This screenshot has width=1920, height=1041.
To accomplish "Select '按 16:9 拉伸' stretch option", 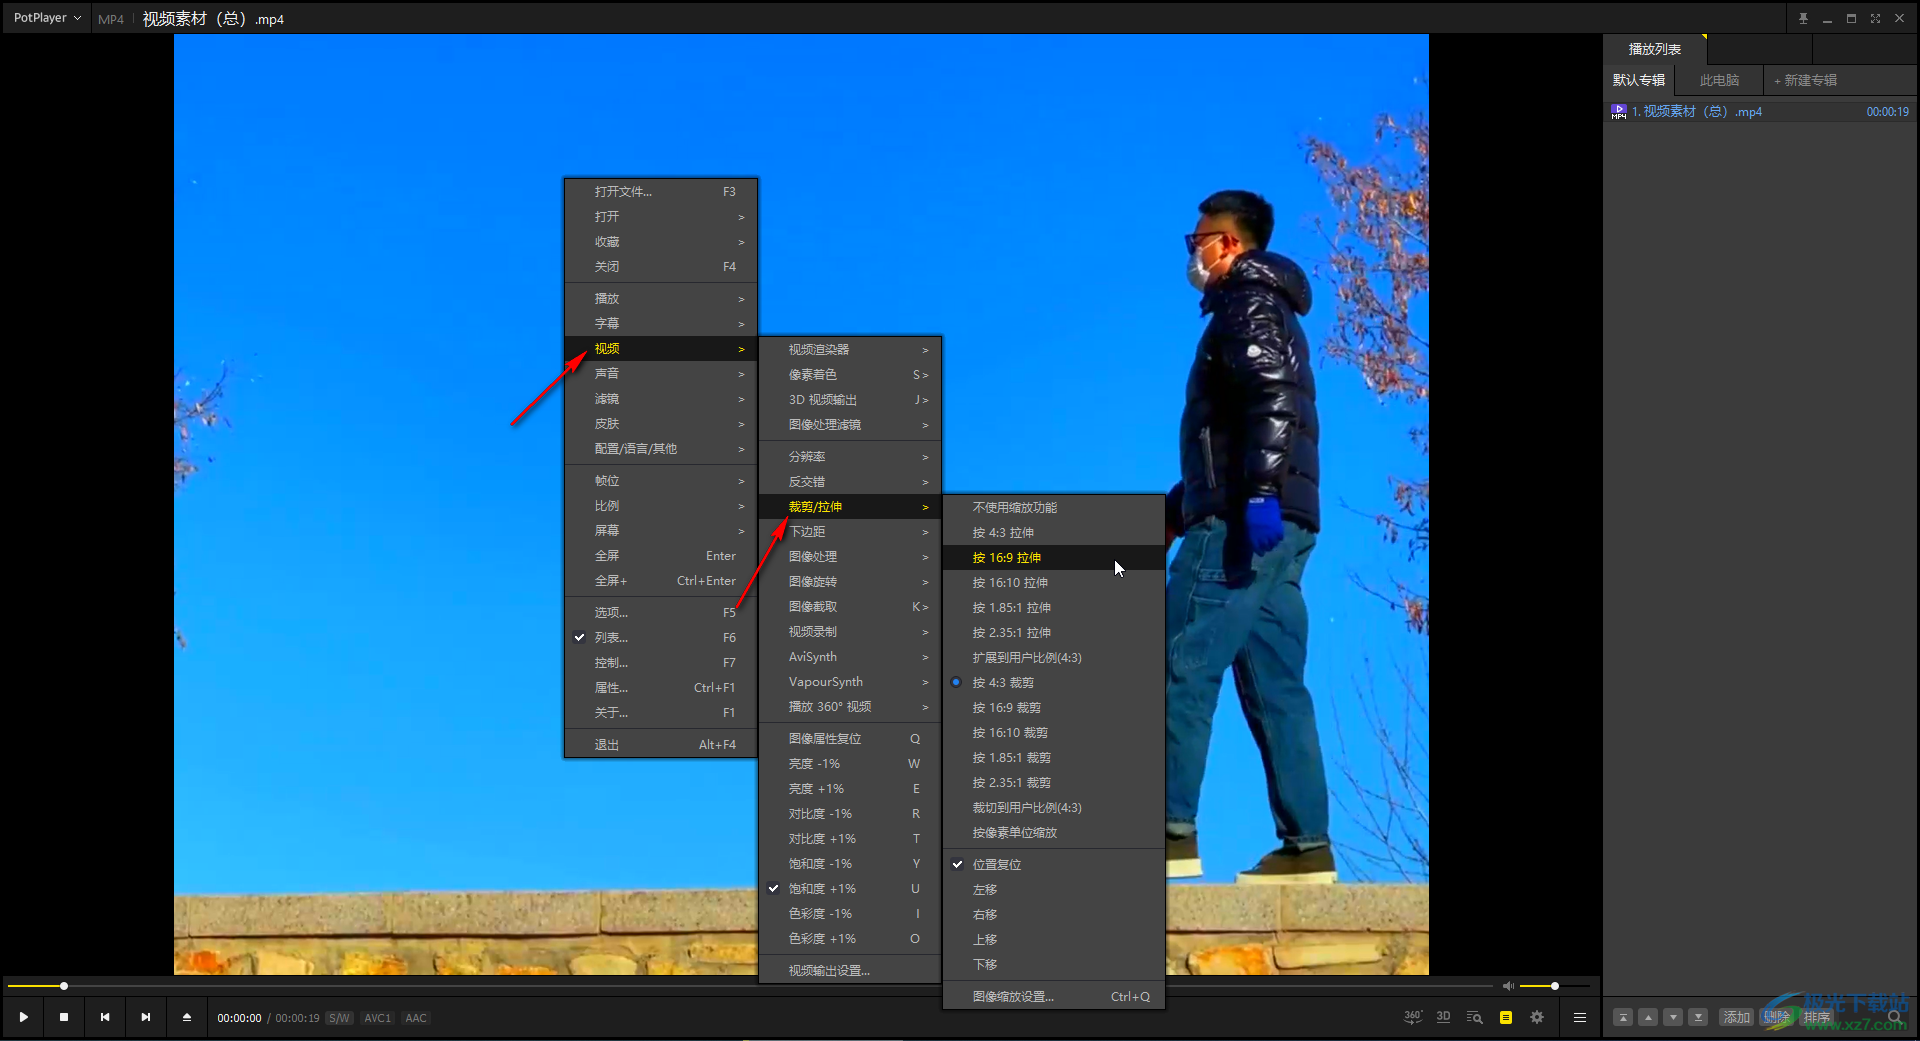I will point(1053,557).
